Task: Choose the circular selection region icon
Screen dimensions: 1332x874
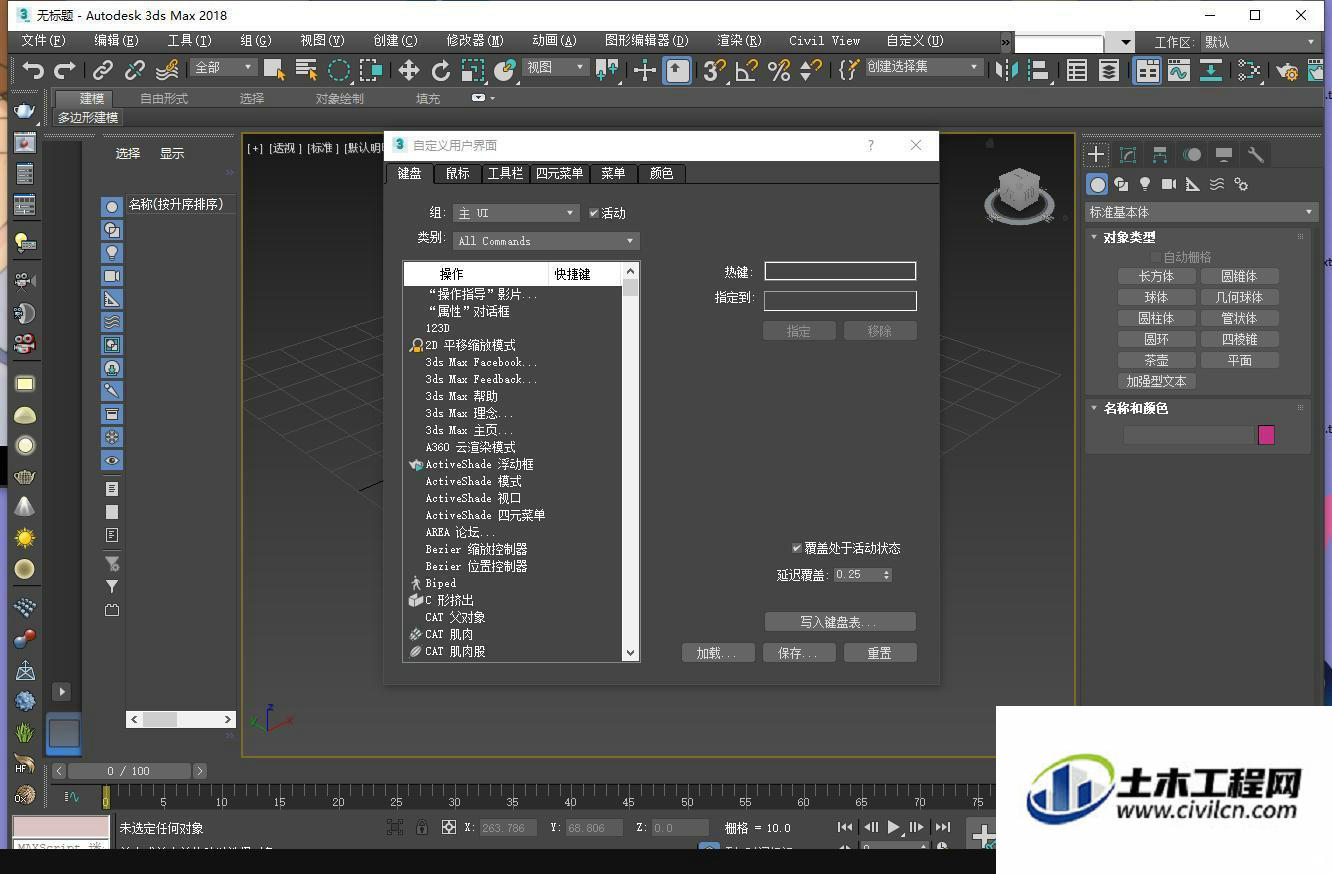Action: click(339, 70)
